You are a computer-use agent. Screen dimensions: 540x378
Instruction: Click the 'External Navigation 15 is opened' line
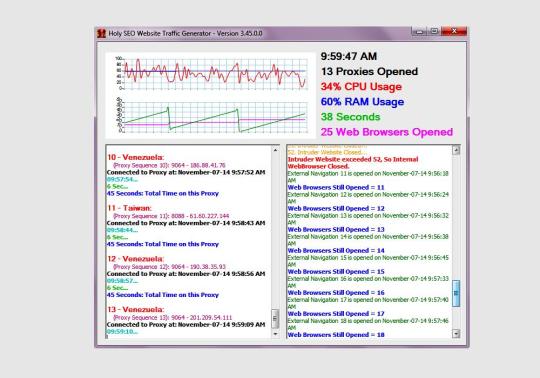[368, 261]
